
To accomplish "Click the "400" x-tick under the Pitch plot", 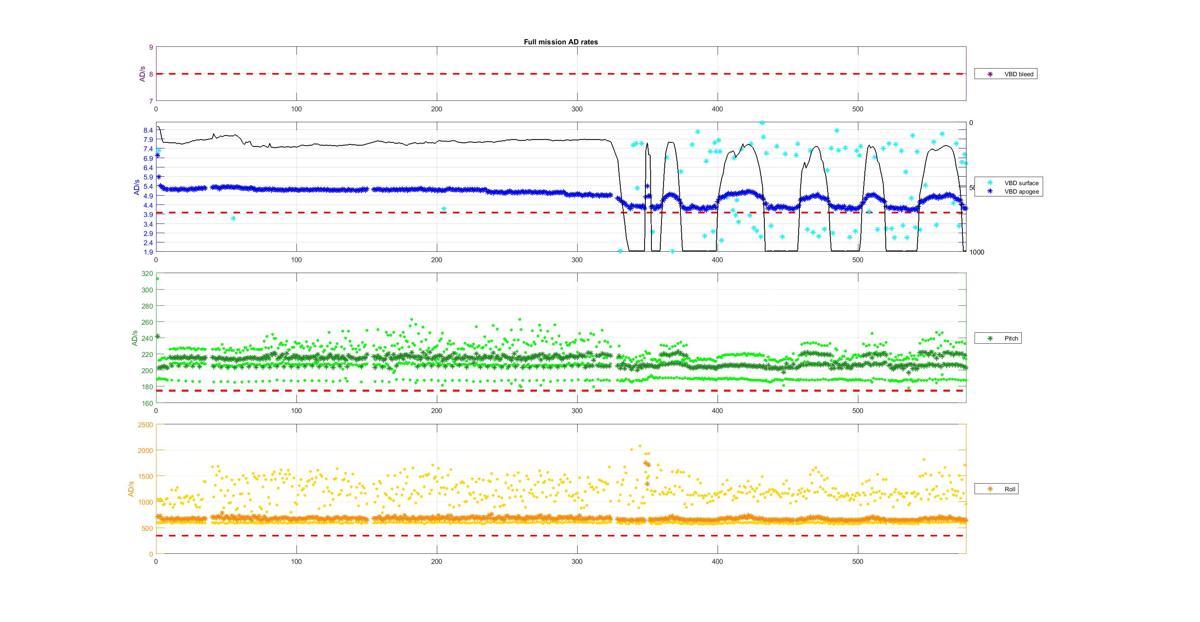I will [717, 411].
